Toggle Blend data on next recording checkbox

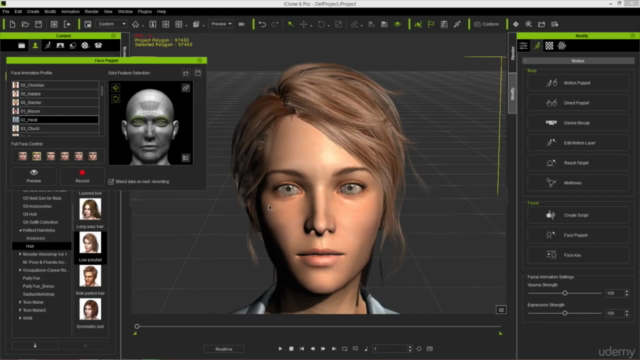pos(111,182)
